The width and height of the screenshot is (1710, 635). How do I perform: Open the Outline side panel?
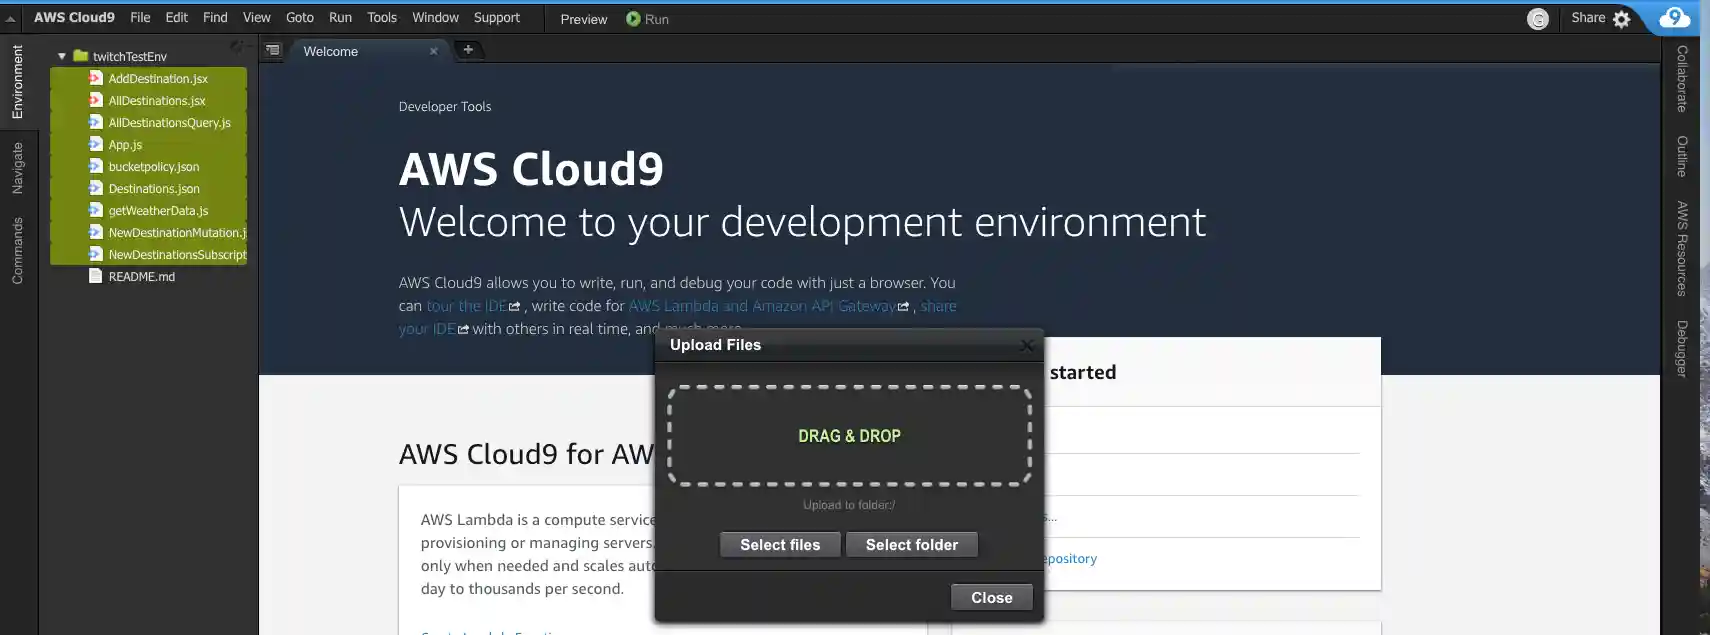(x=1682, y=156)
